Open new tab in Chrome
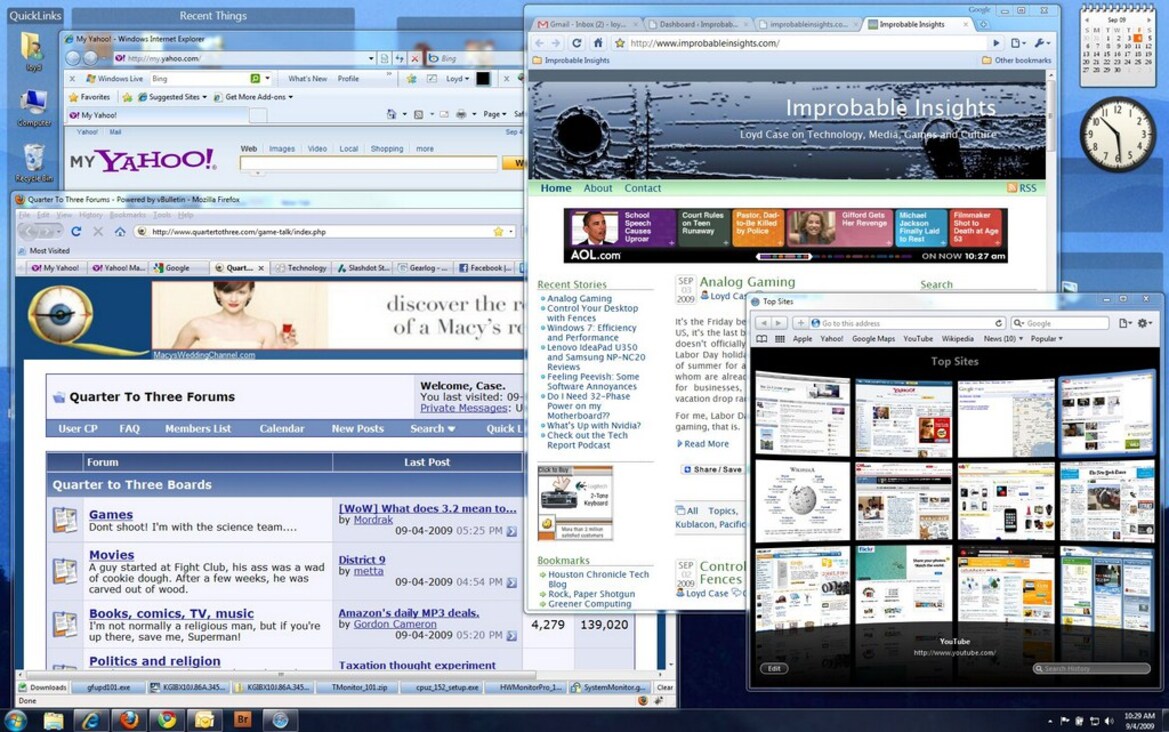 [983, 25]
